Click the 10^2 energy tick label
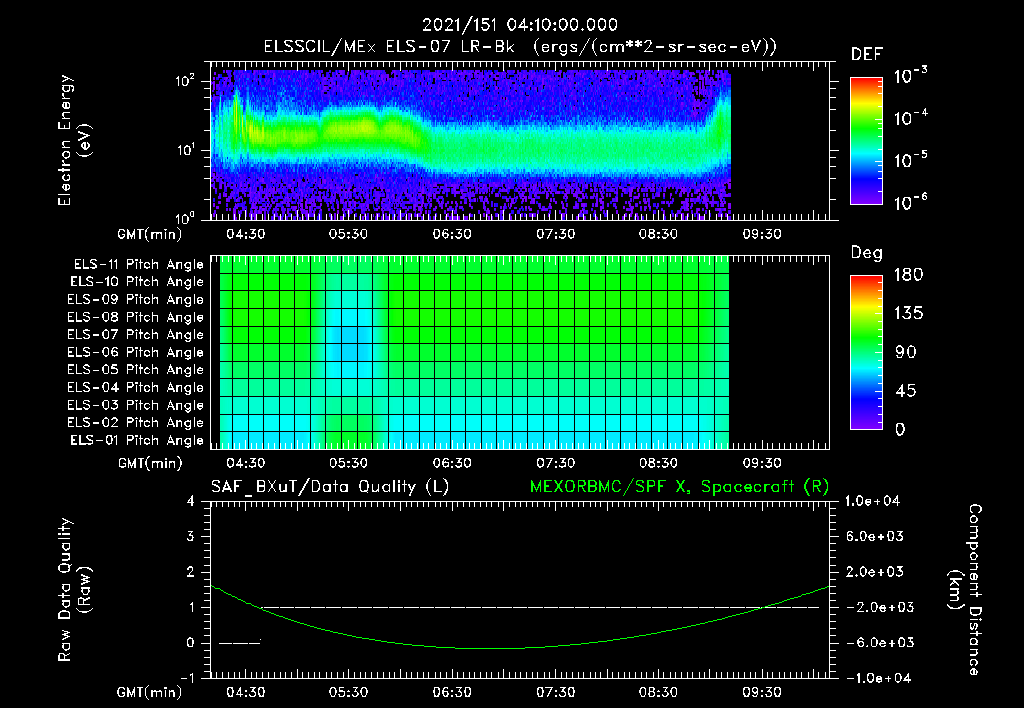Screen dimensions: 1024x708 point(185,82)
